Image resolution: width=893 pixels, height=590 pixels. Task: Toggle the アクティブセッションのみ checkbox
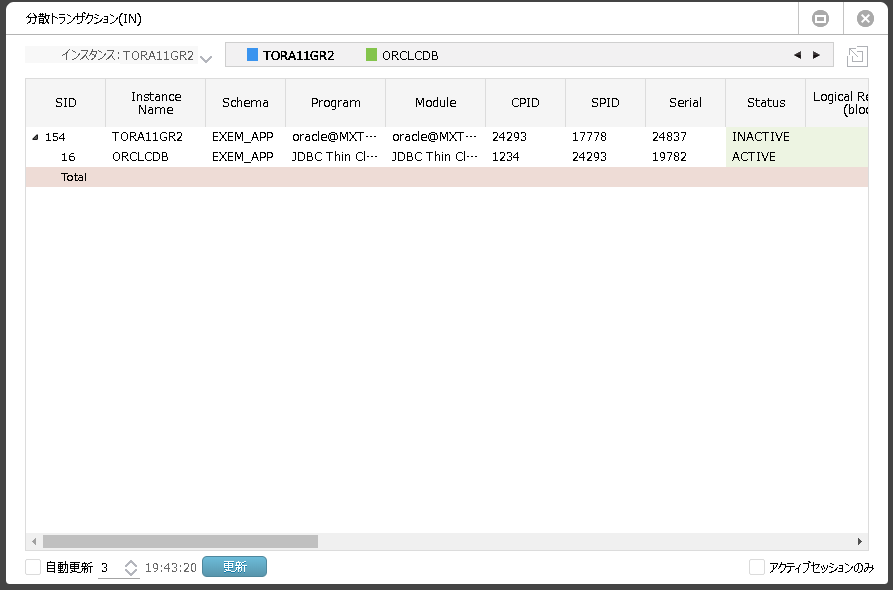click(x=756, y=567)
